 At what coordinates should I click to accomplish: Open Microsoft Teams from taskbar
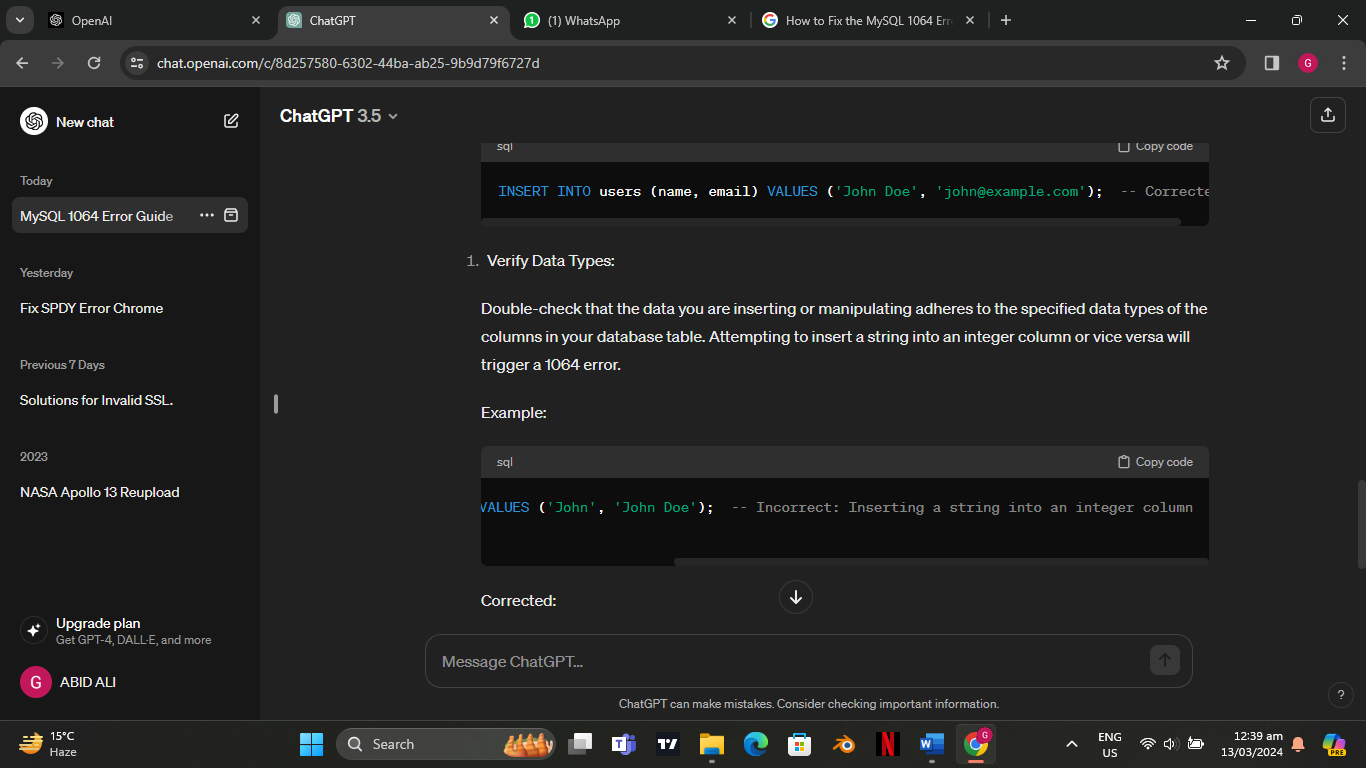click(624, 744)
